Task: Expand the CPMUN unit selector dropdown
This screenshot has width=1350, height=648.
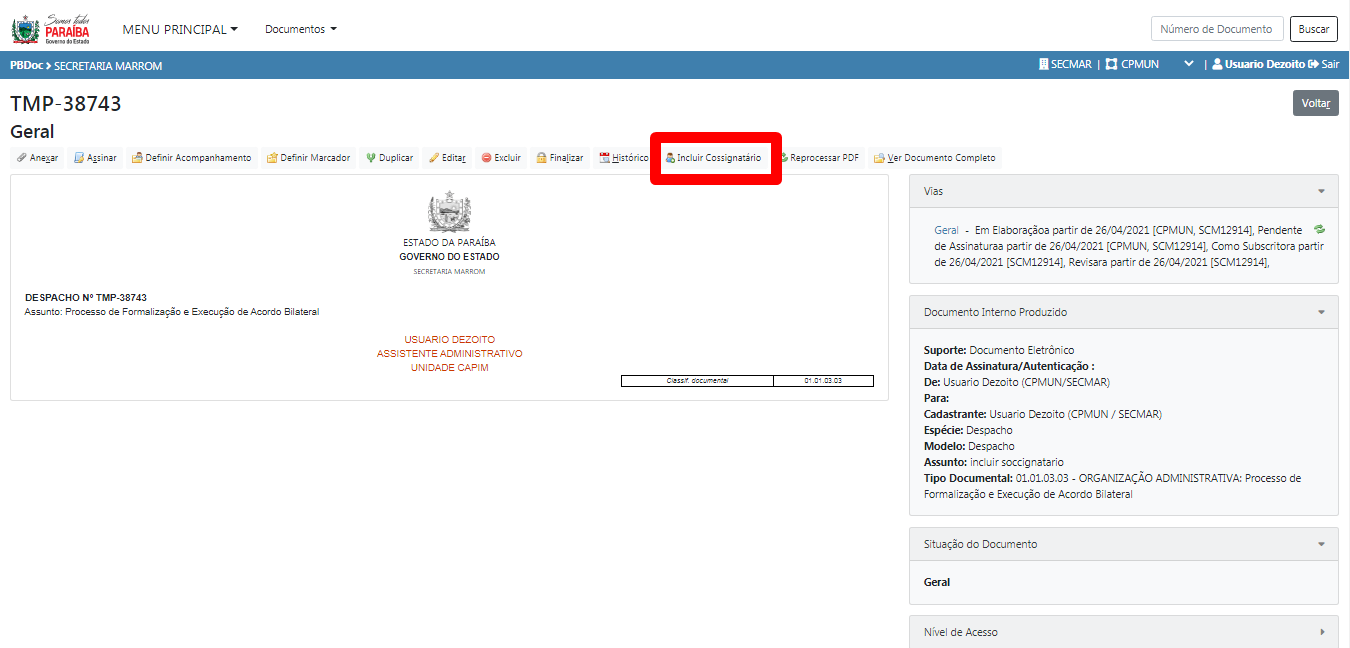Action: coord(1189,64)
